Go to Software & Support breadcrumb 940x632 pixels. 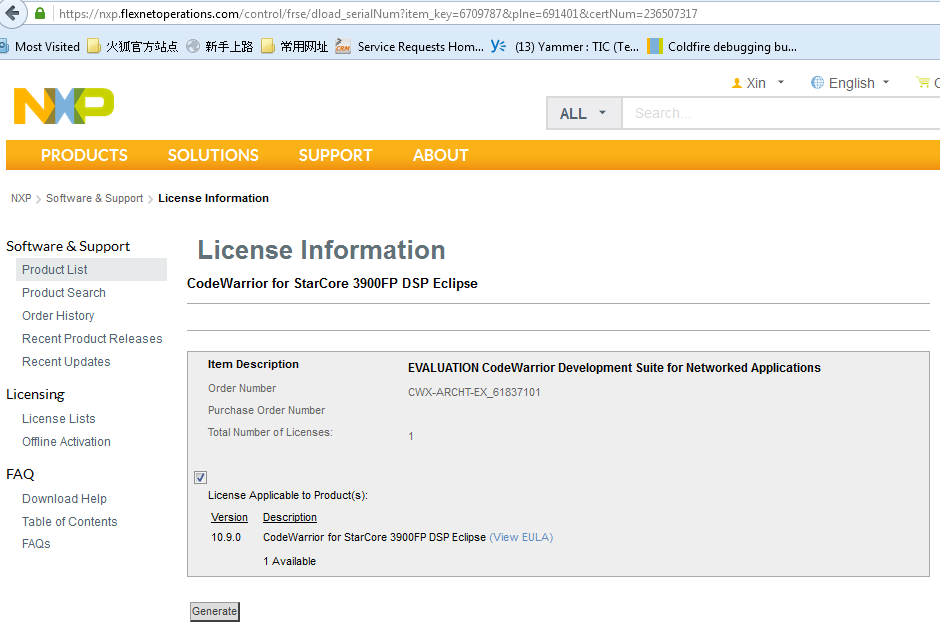[x=95, y=198]
